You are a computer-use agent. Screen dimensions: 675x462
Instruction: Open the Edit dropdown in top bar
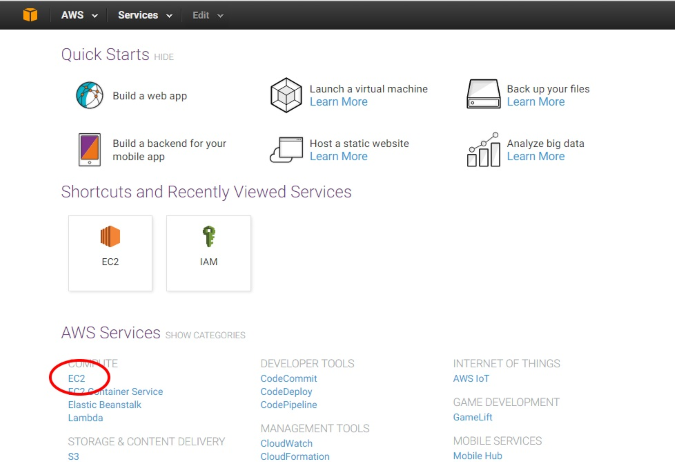click(x=207, y=16)
